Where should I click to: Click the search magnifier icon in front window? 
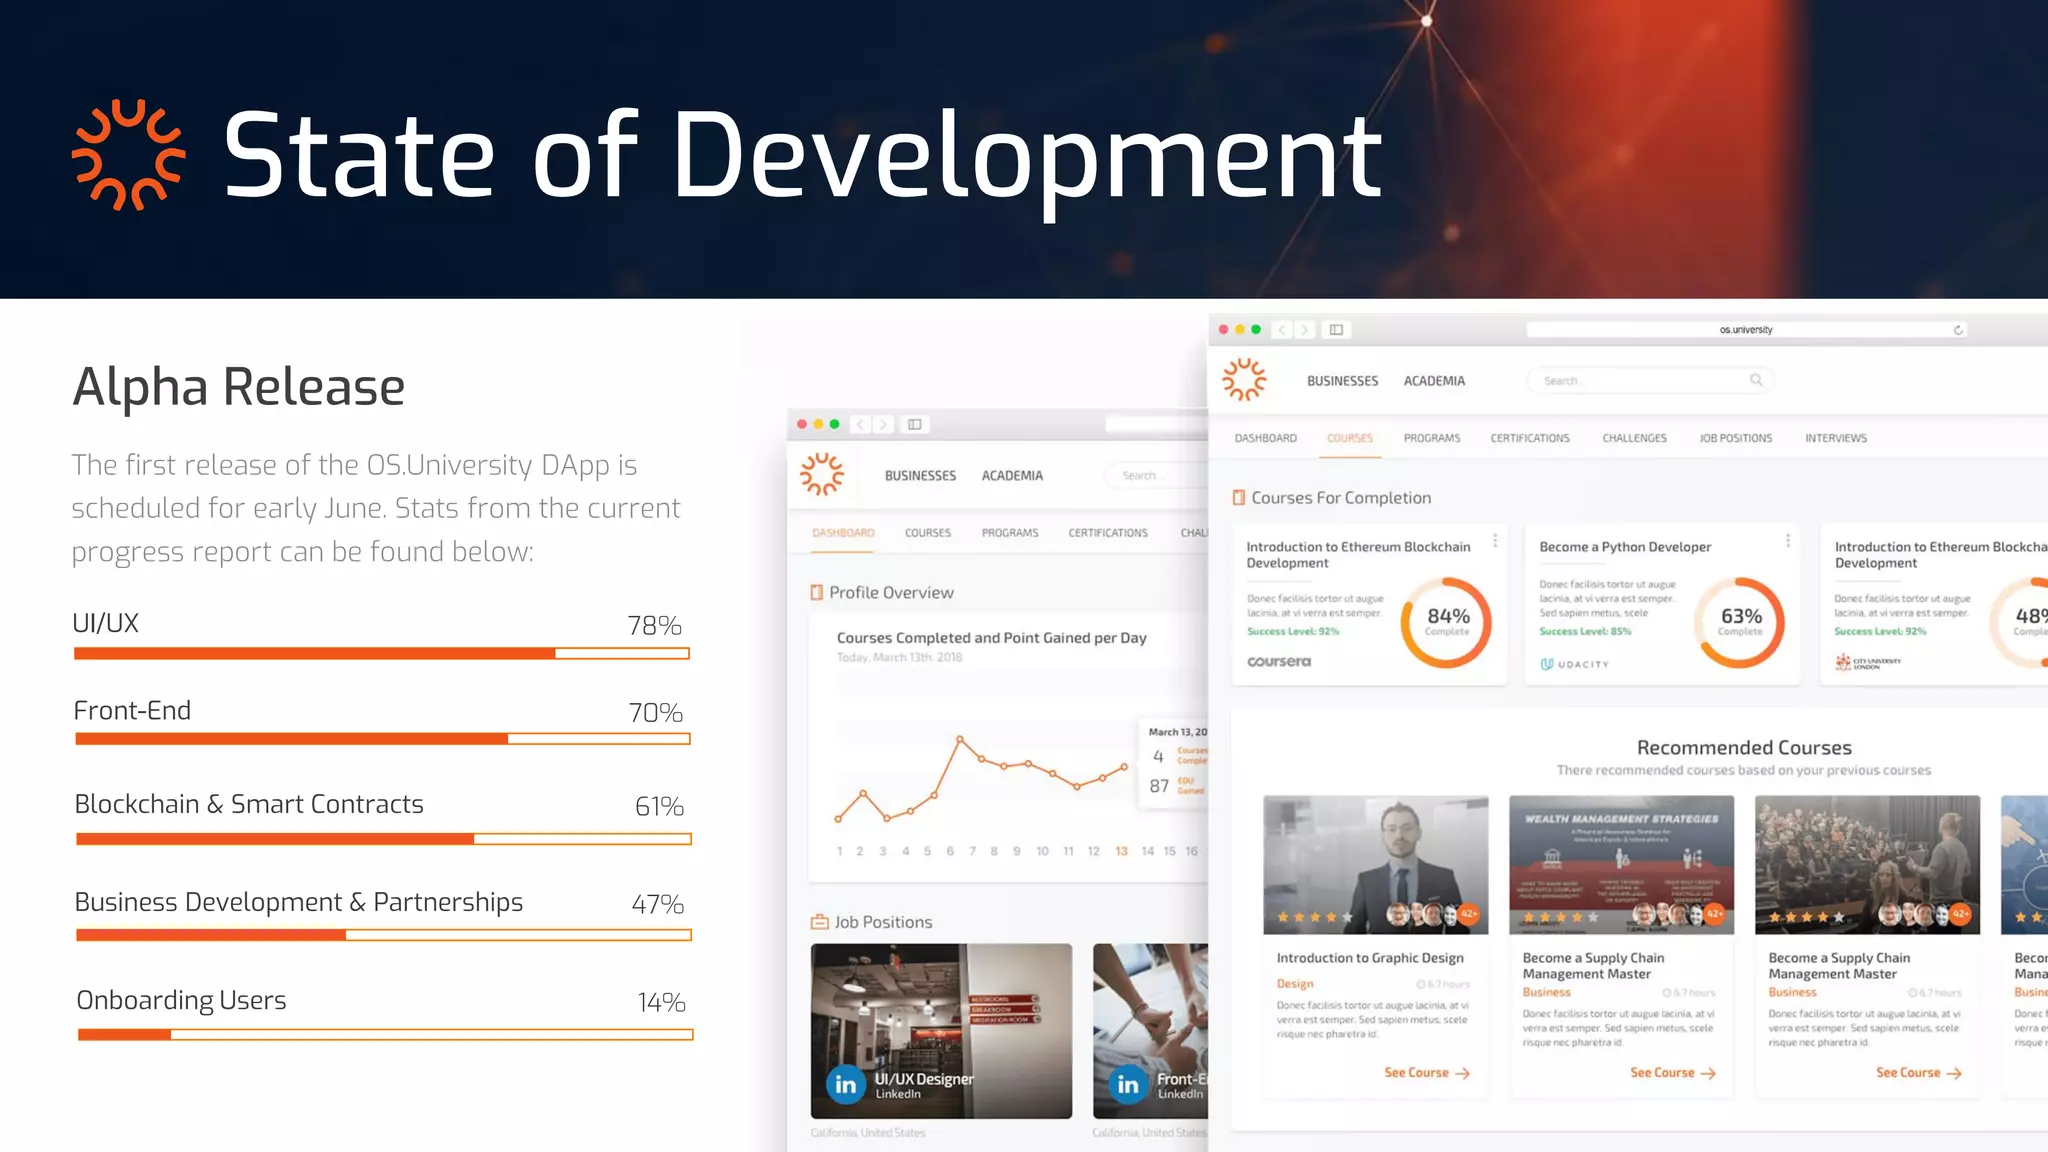[1756, 380]
